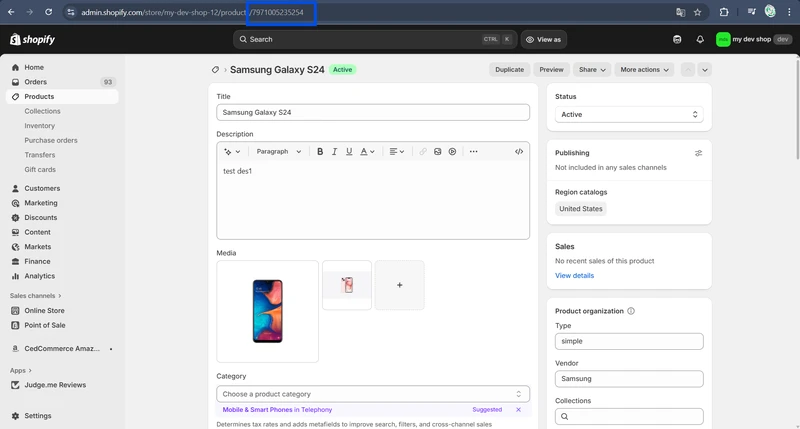Open more formatting options ellipsis
This screenshot has height=429, width=800.
pos(473,152)
